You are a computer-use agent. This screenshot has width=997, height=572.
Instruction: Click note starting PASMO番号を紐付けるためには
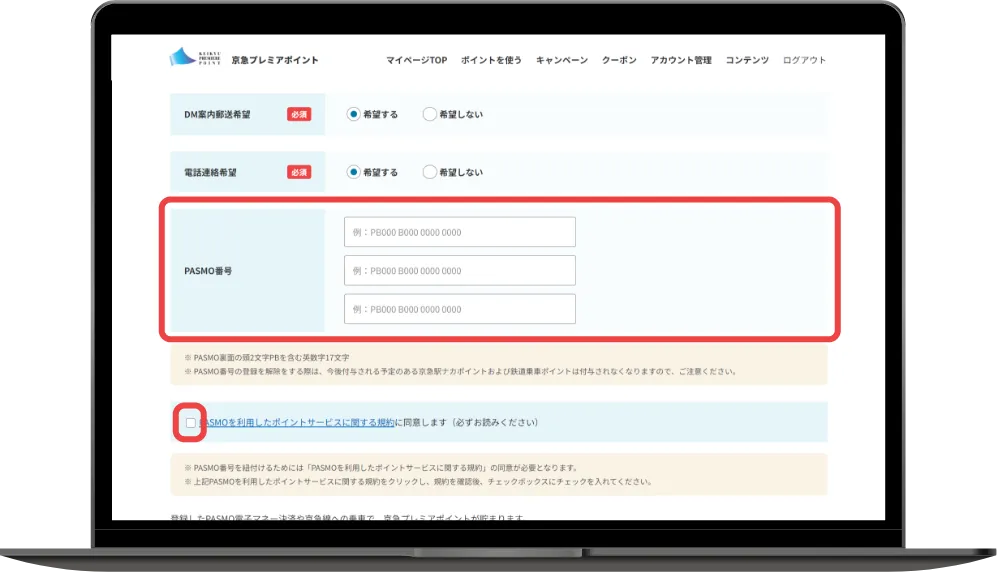(381, 468)
